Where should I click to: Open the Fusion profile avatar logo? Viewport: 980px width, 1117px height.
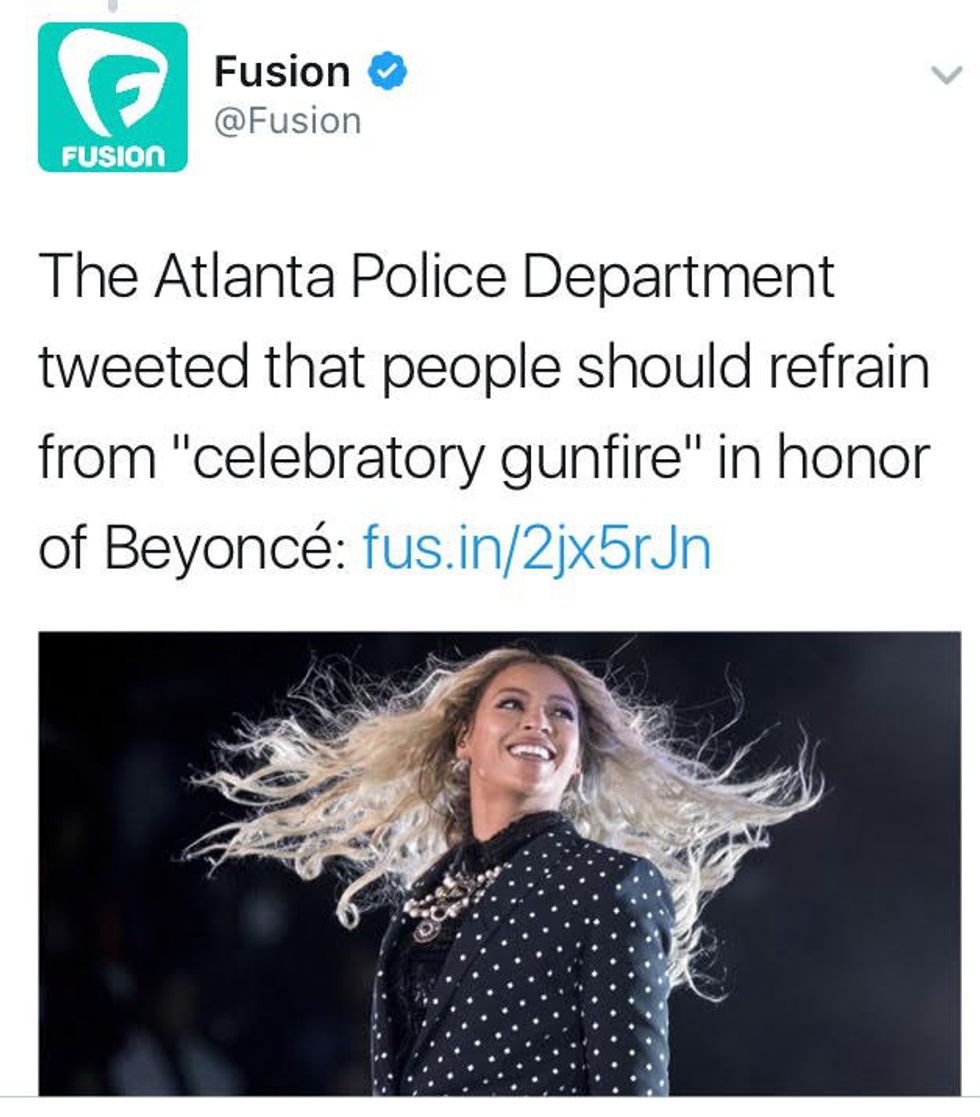click(113, 97)
